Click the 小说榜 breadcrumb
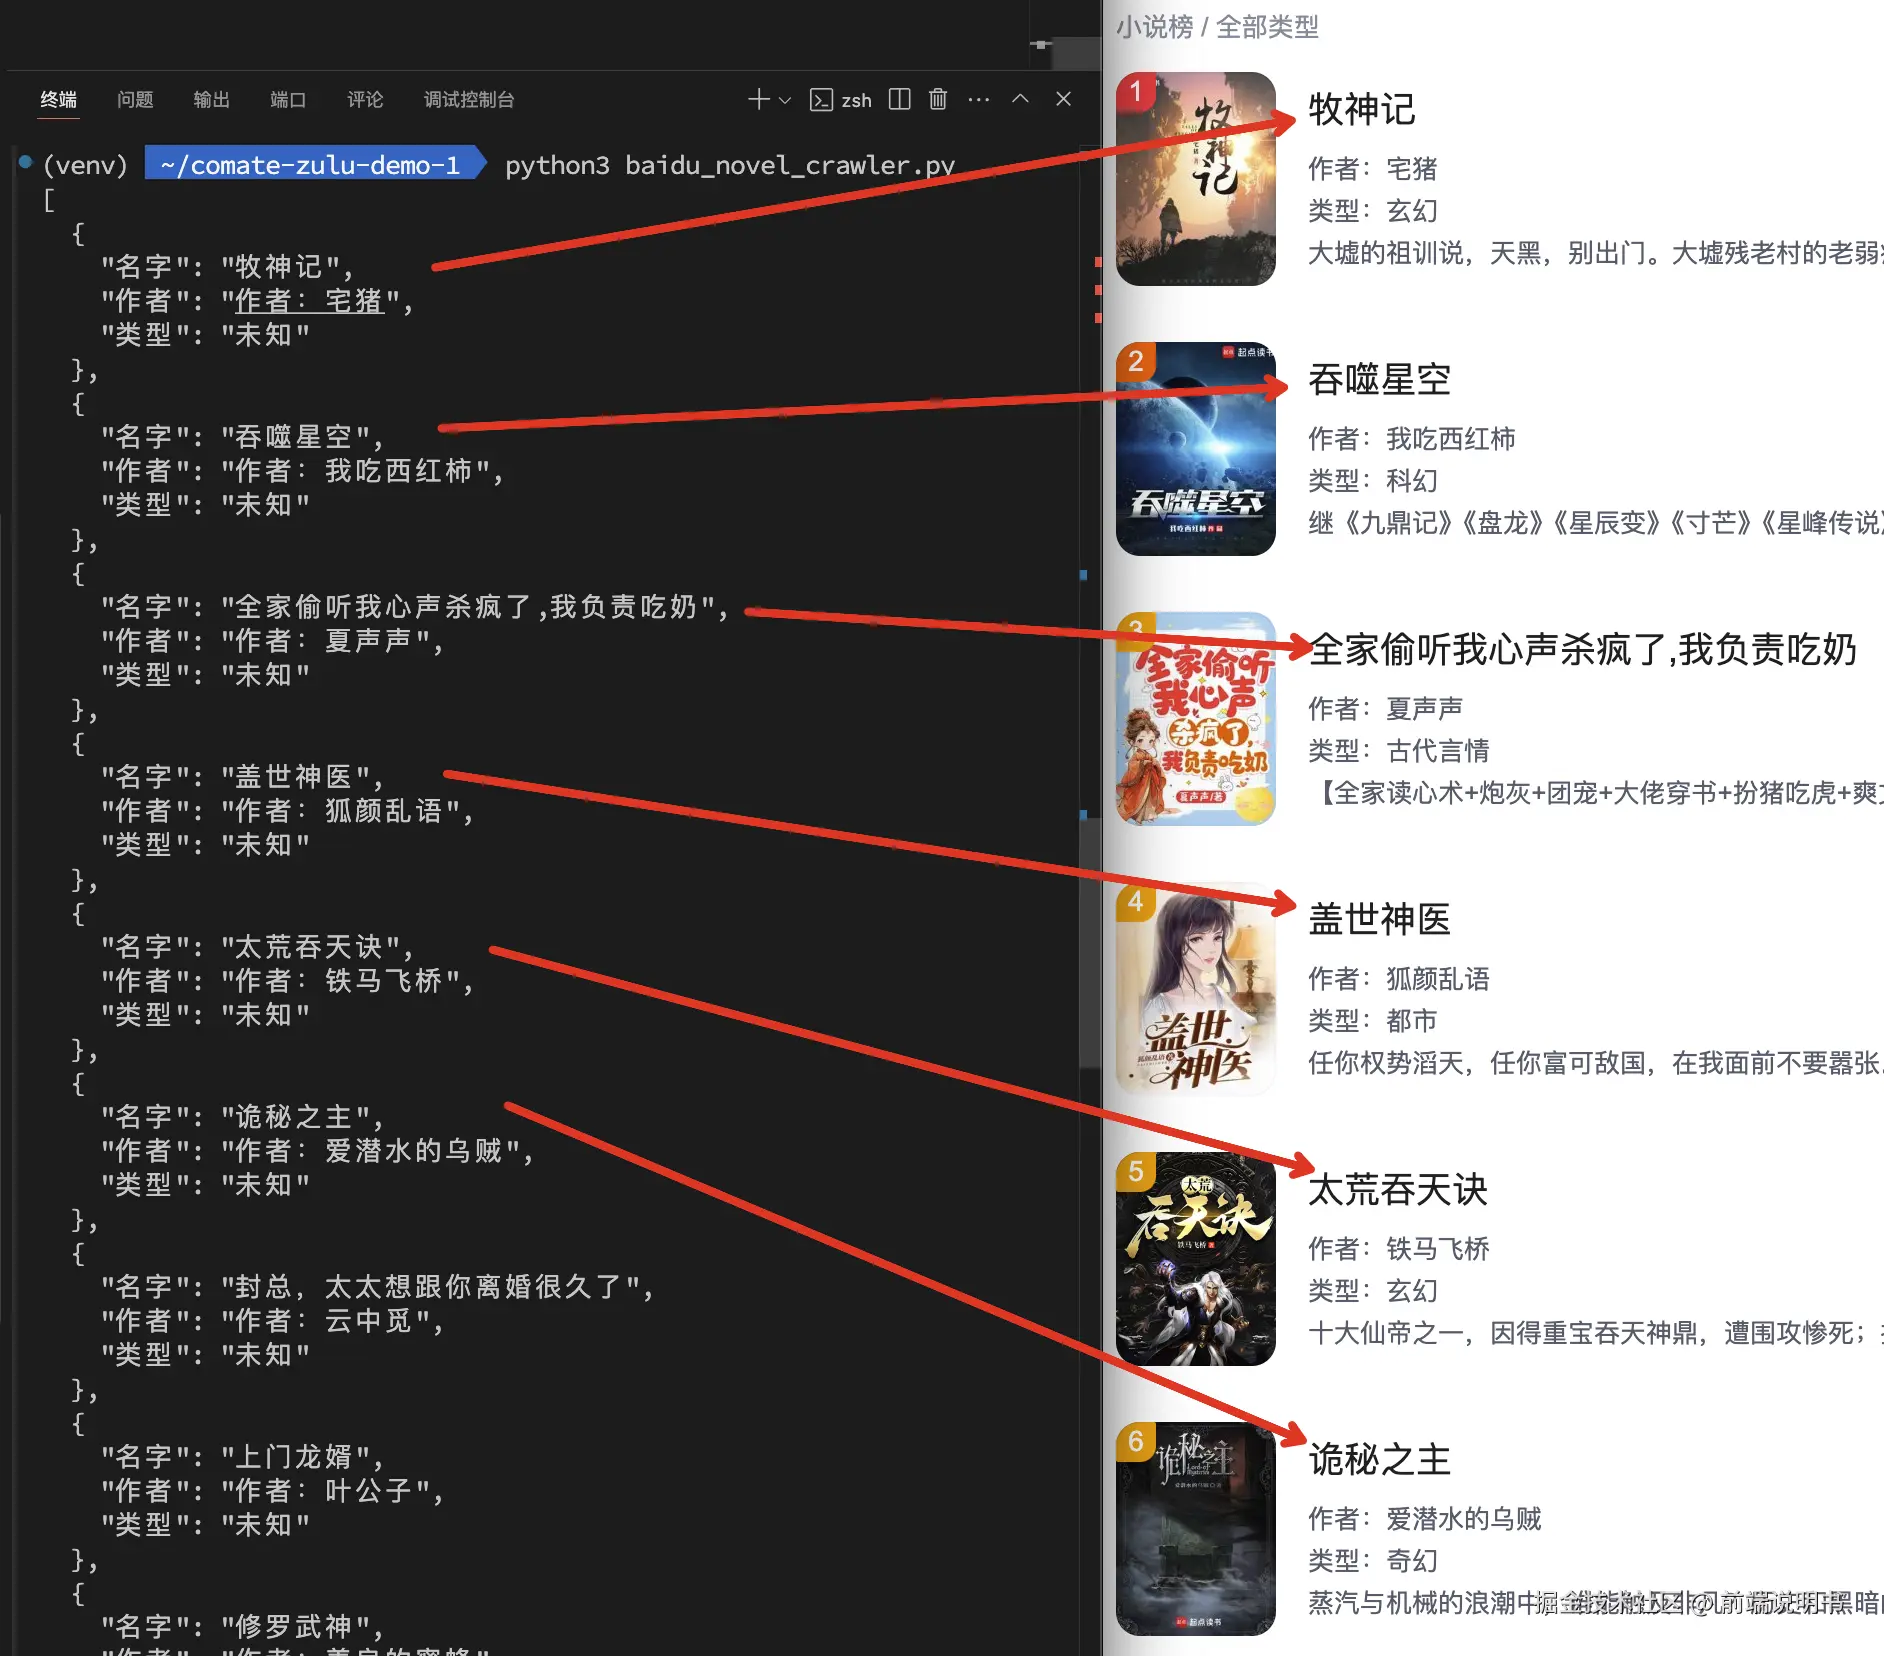 (x=1155, y=27)
